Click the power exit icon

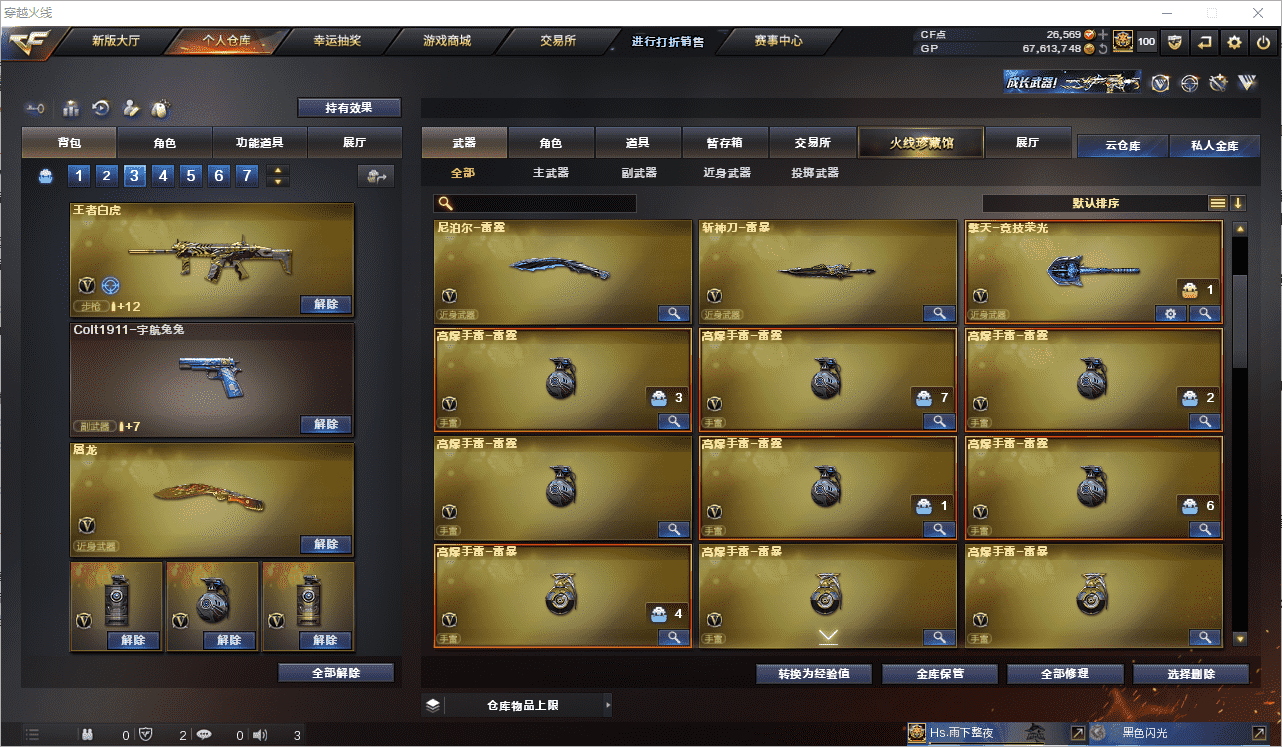click(x=1263, y=42)
